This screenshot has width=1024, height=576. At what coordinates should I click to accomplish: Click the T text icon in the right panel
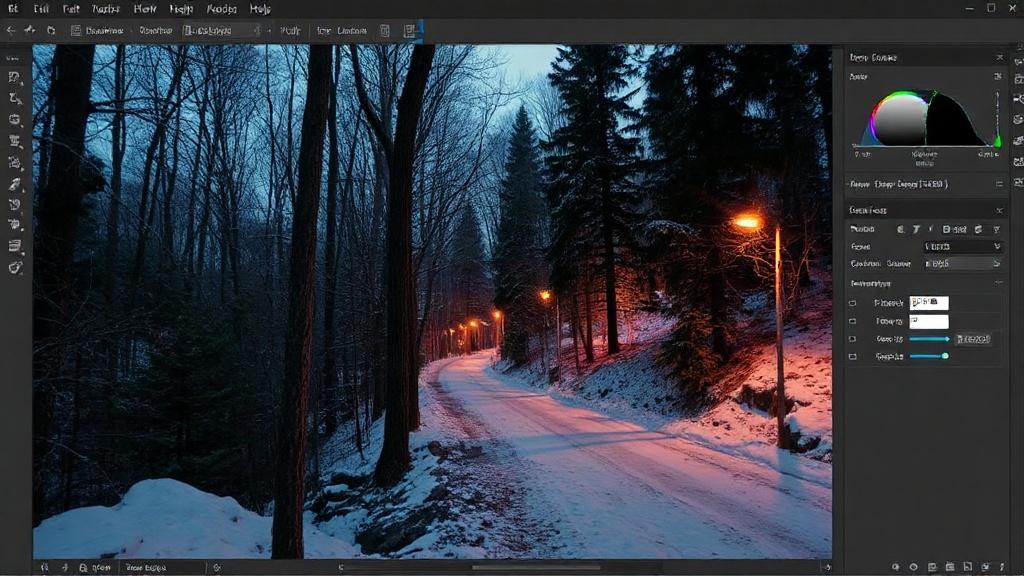coord(916,229)
